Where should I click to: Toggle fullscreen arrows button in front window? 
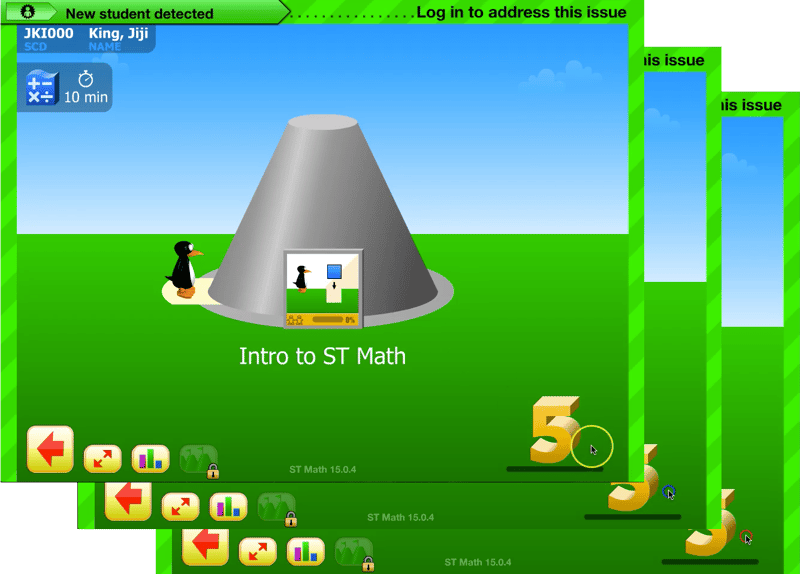(x=103, y=458)
